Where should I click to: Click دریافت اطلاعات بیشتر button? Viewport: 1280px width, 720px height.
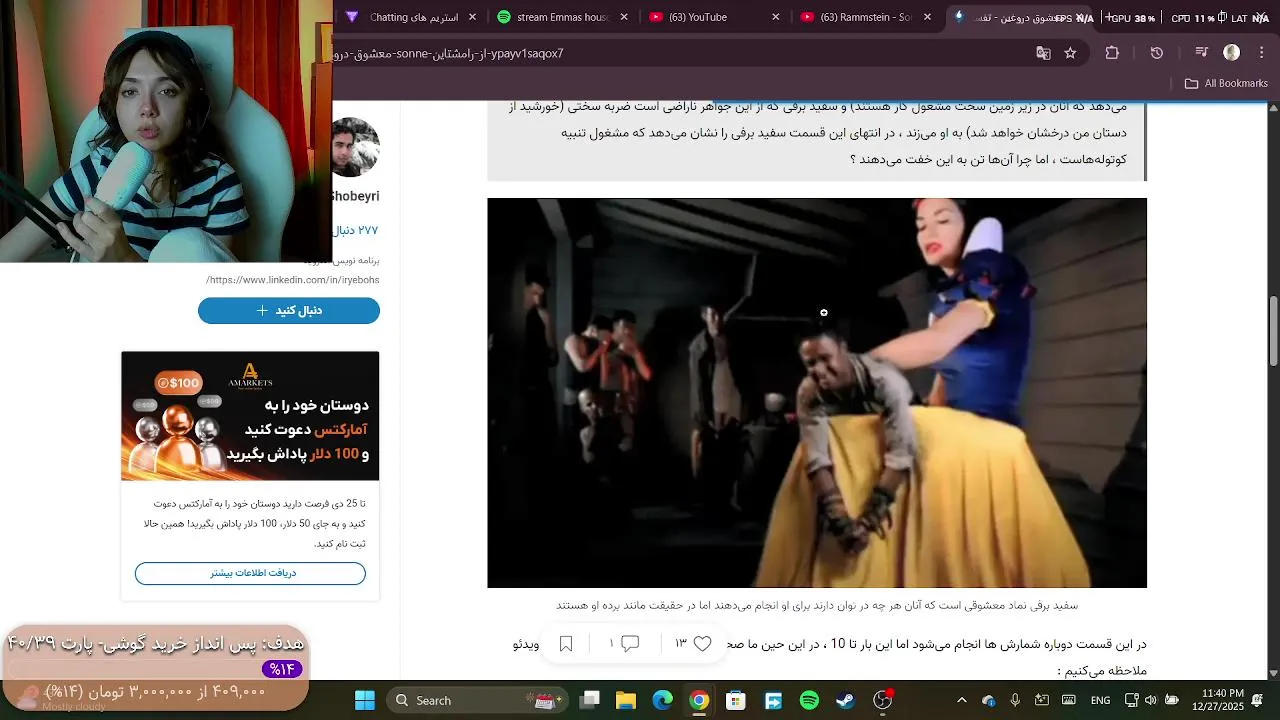250,573
